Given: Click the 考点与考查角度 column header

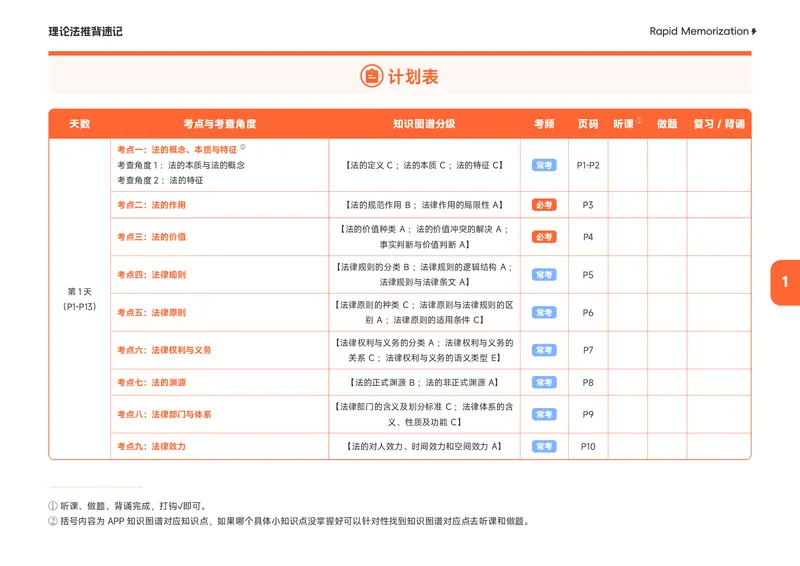Looking at the screenshot, I should (220, 124).
